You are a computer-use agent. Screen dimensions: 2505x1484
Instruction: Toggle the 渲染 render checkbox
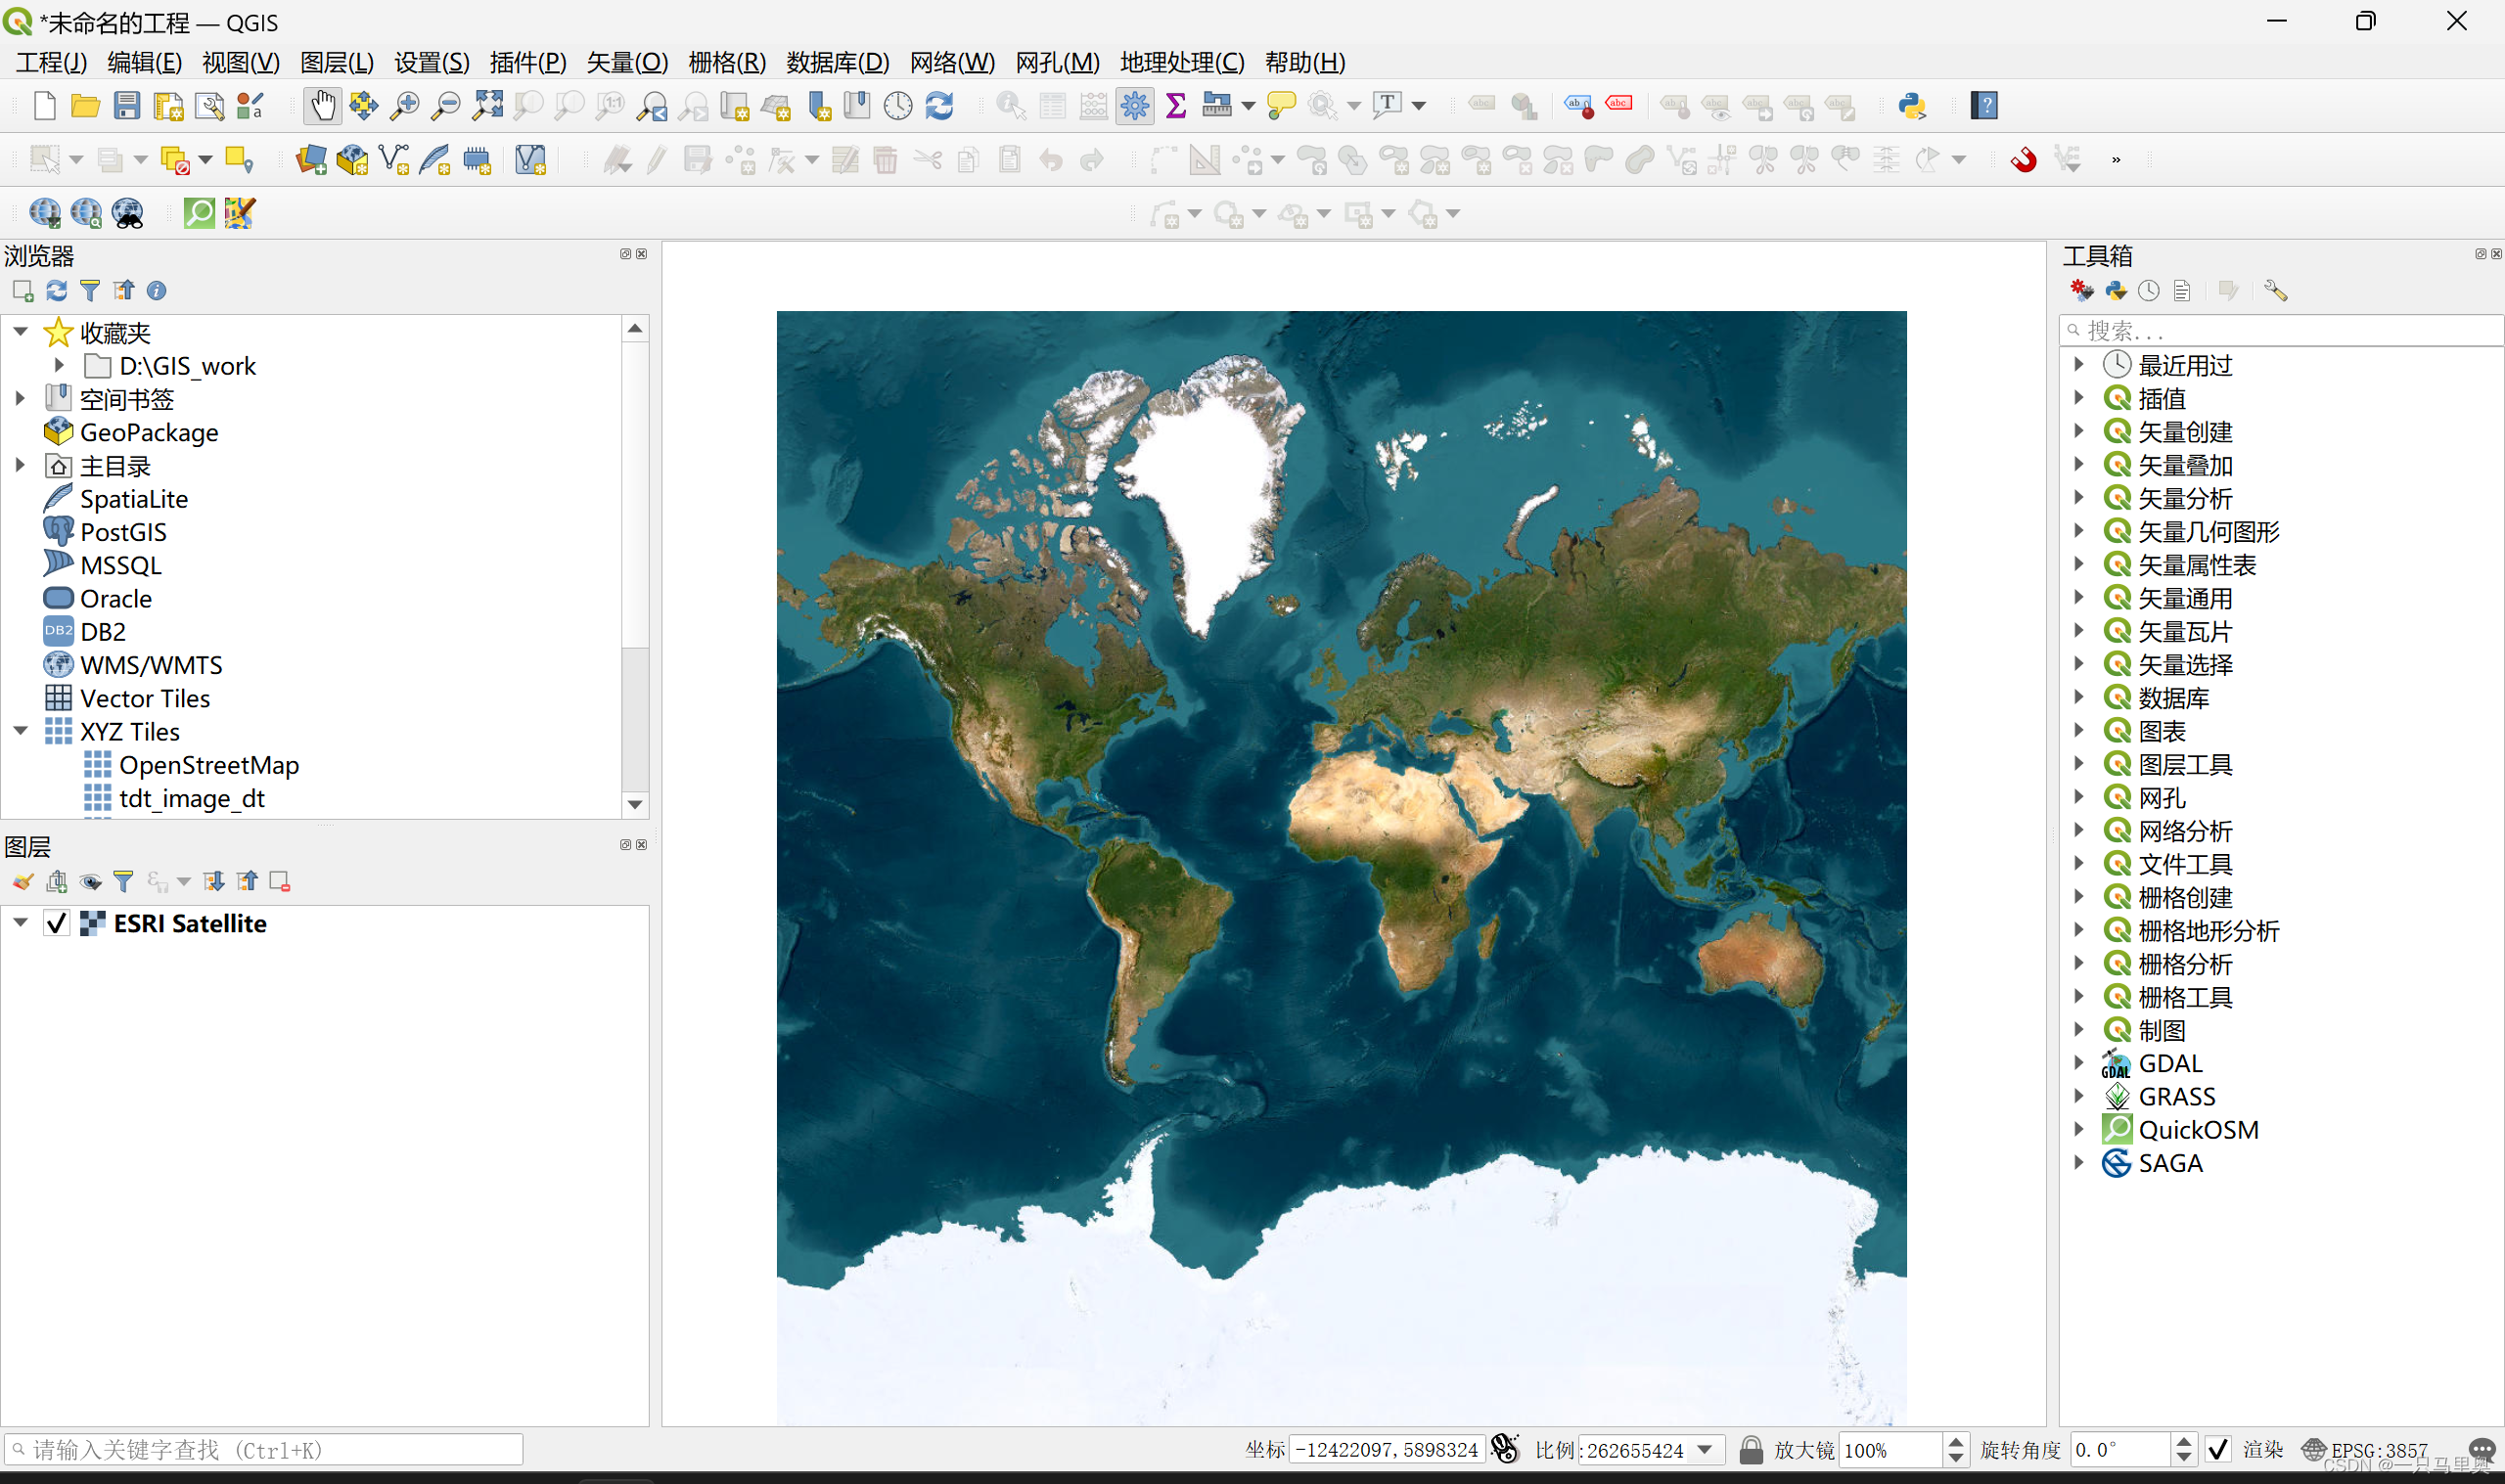pos(2217,1449)
